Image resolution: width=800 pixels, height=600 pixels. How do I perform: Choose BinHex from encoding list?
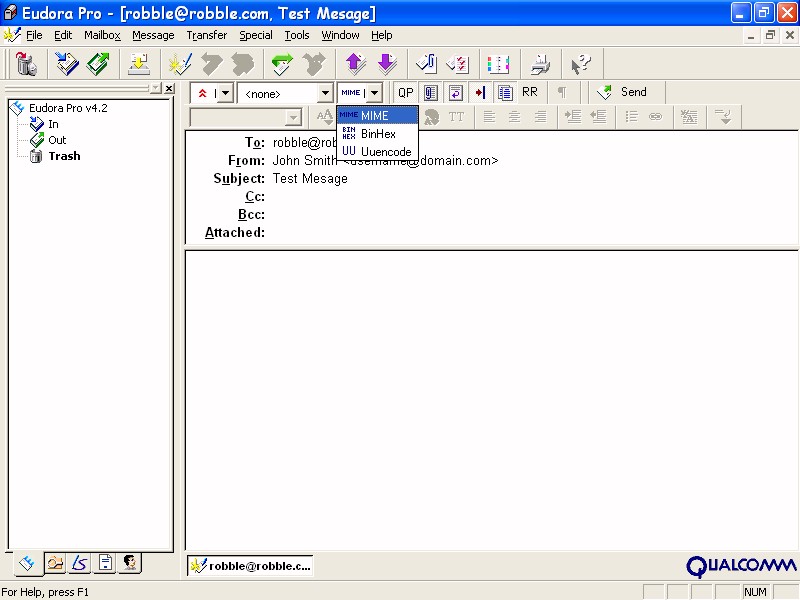[378, 134]
